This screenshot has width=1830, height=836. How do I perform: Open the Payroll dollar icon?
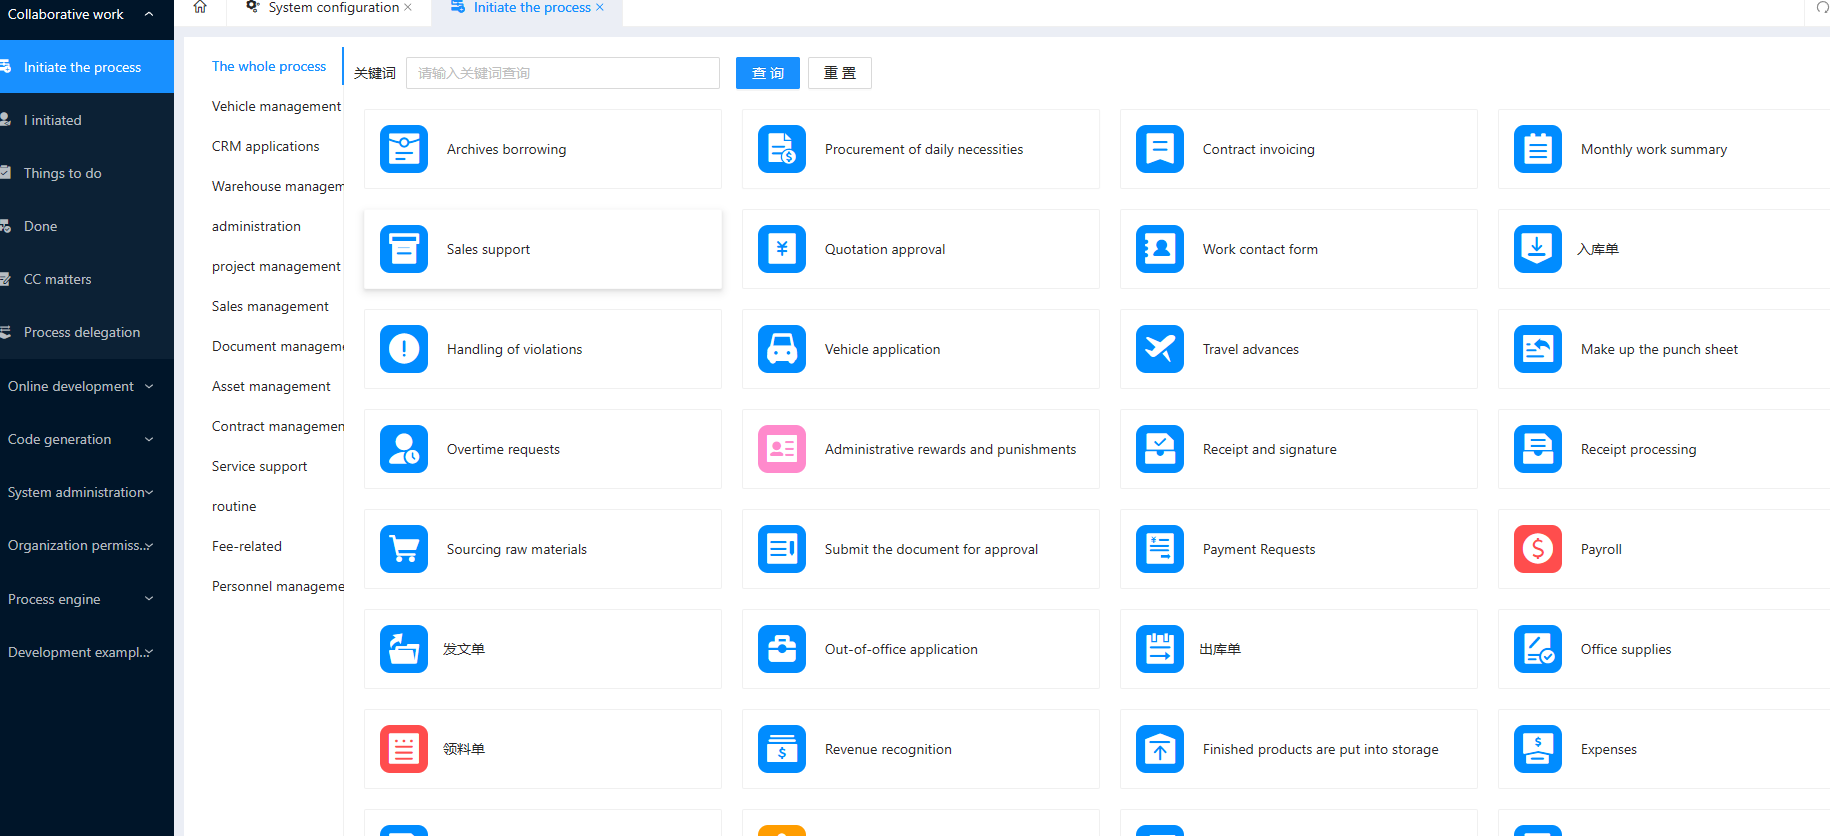pos(1538,549)
